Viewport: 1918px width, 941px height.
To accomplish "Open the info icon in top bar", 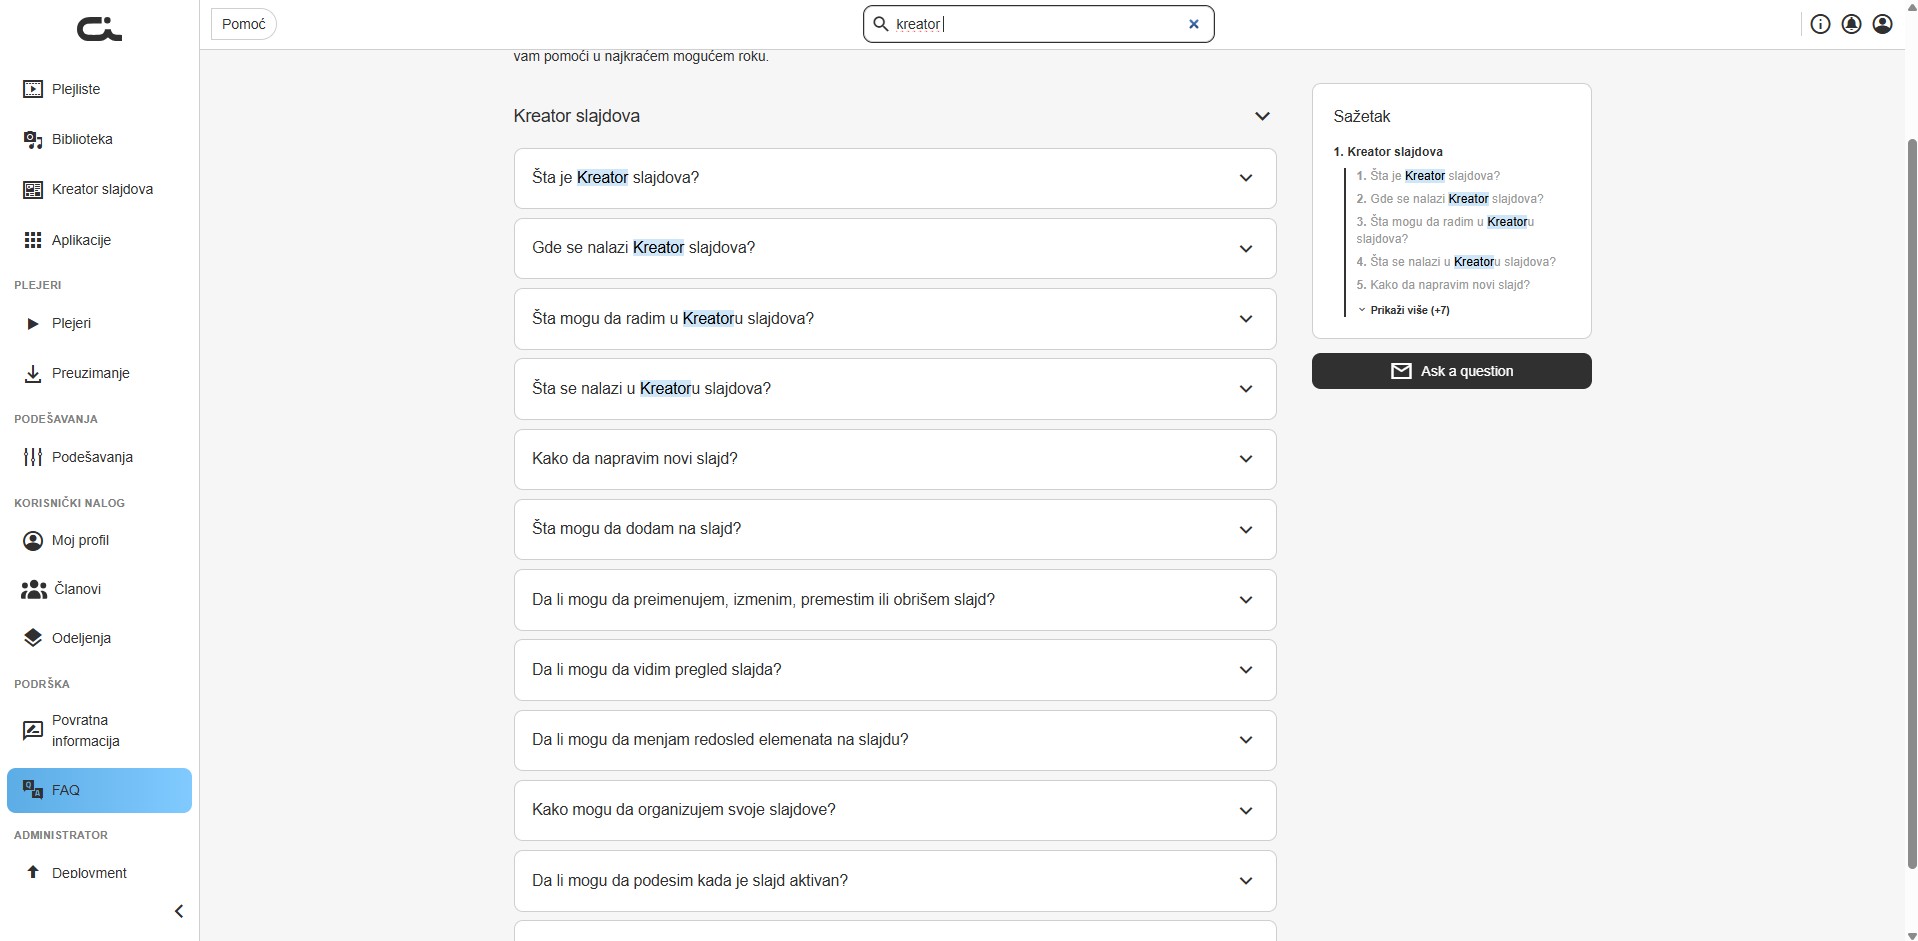I will [x=1820, y=24].
